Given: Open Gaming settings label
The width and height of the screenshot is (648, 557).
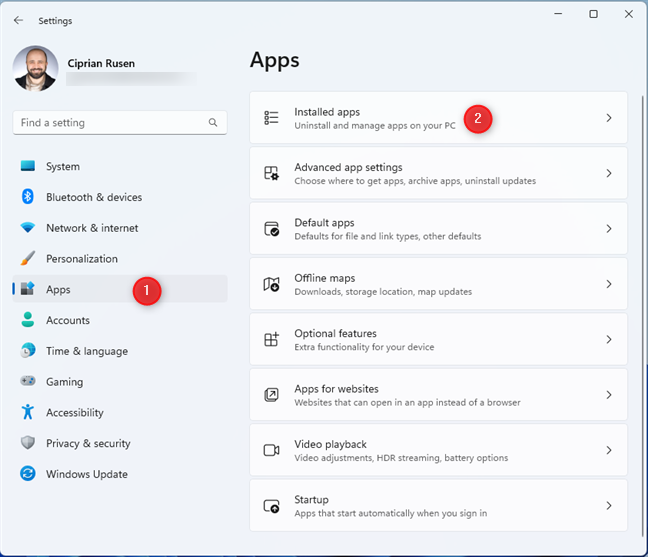Looking at the screenshot, I should click(x=64, y=382).
